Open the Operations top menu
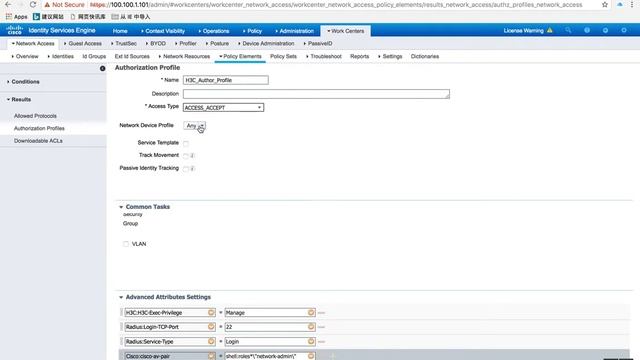The width and height of the screenshot is (640, 360). [213, 31]
